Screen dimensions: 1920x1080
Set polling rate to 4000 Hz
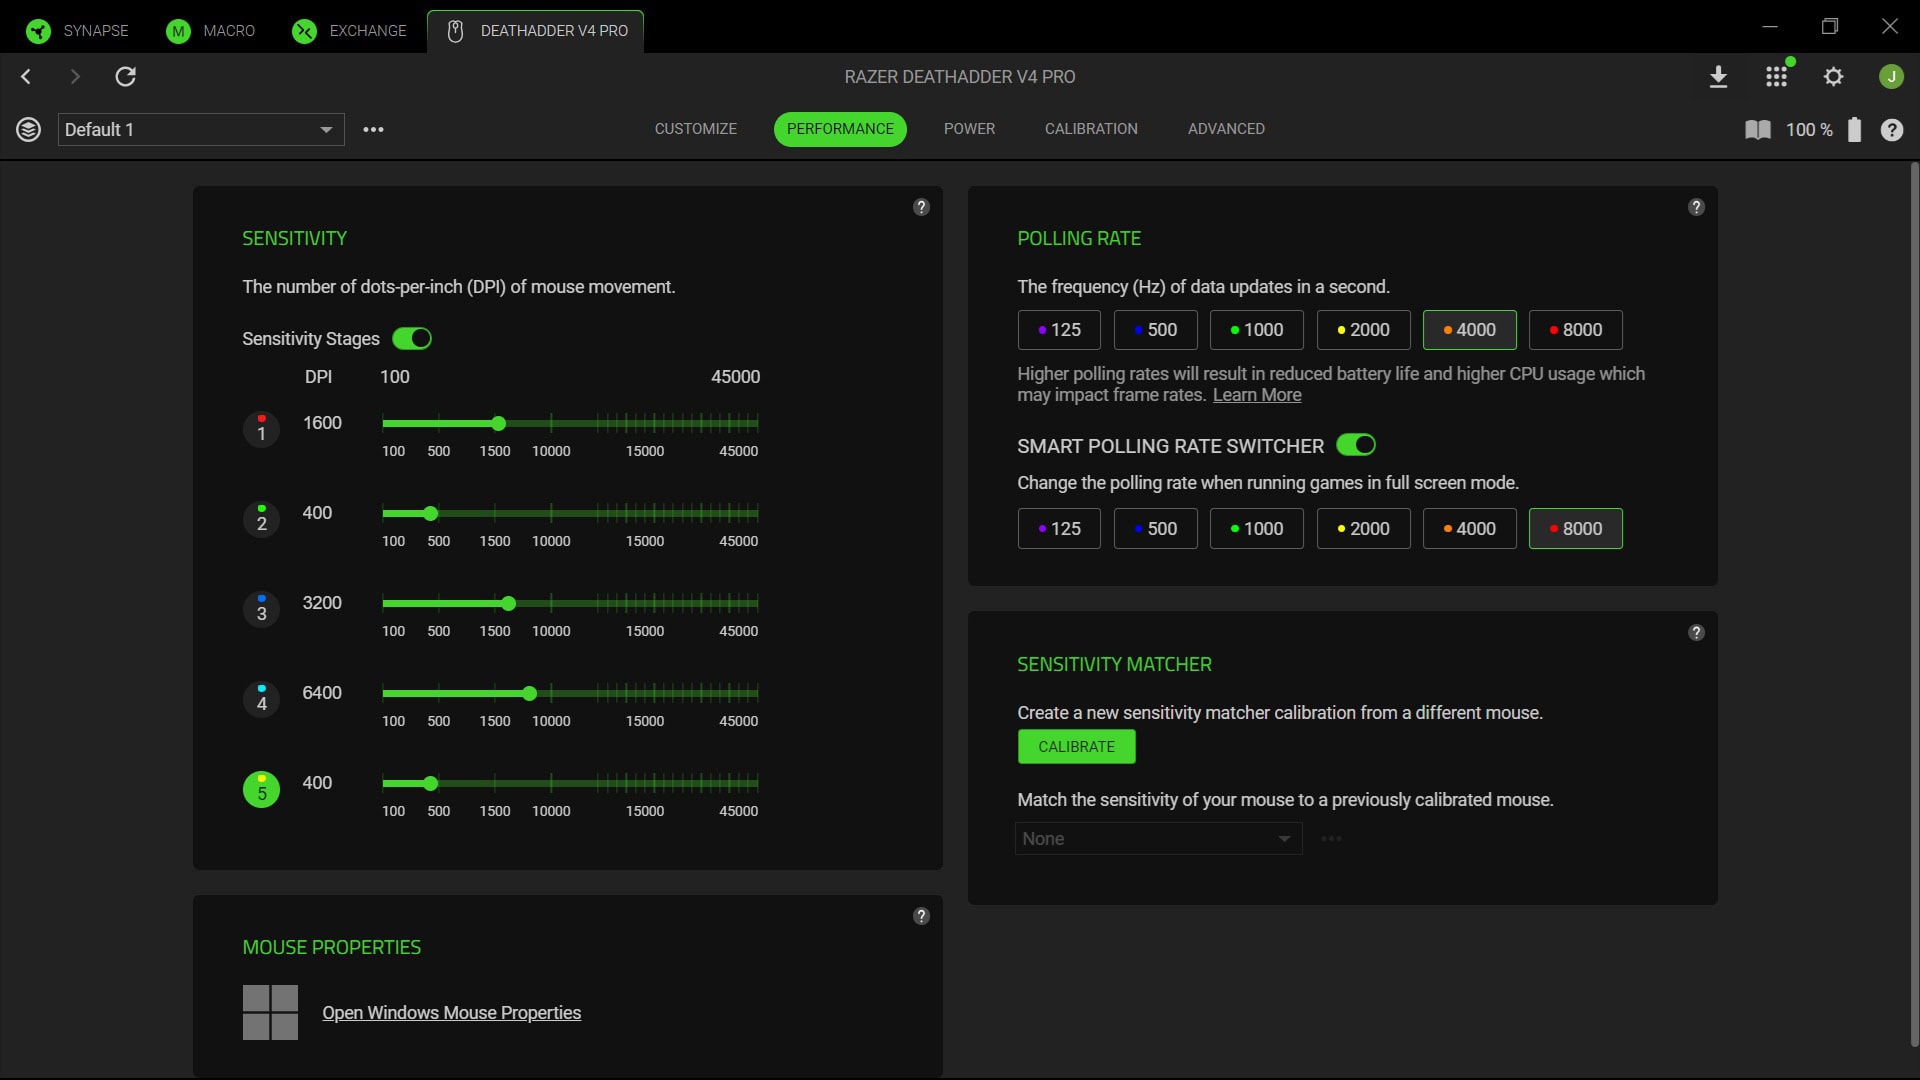1469,330
